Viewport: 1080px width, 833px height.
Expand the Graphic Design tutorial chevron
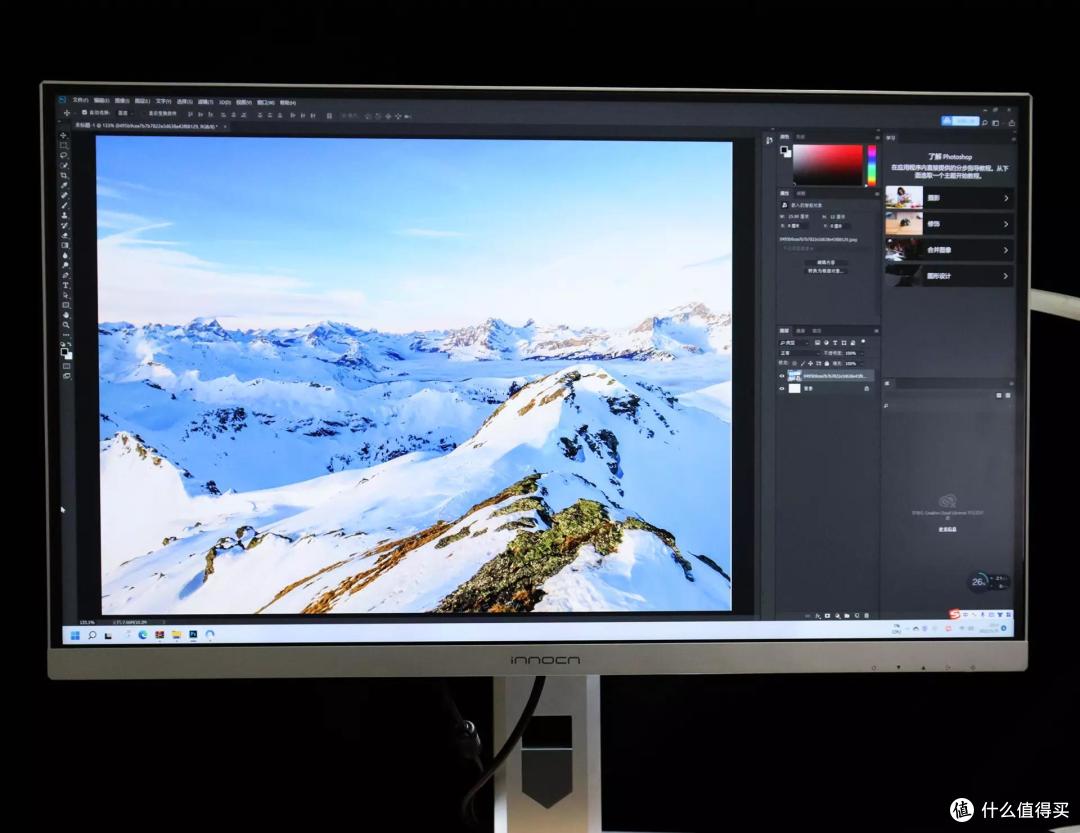[1006, 276]
